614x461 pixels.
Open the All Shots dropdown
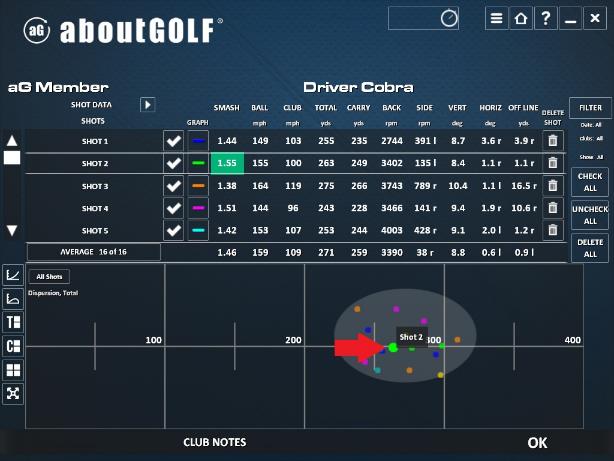coord(49,277)
